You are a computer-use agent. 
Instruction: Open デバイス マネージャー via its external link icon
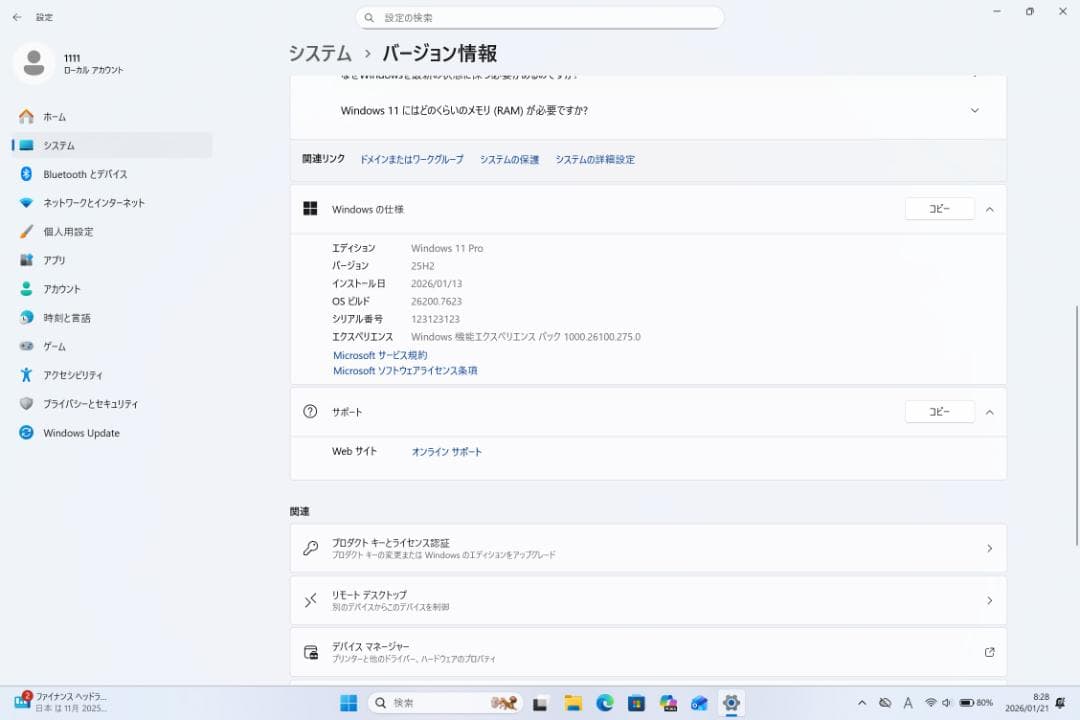(988, 651)
